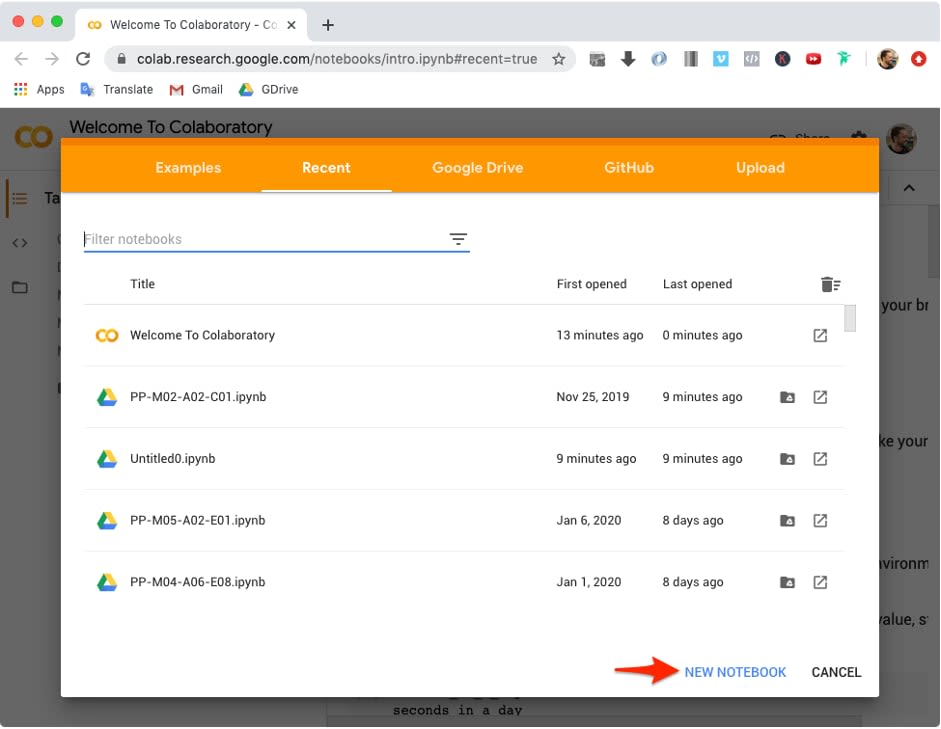This screenshot has width=941, height=729.
Task: Show PP-M02-A02-C01.ipynb in Drive folder icon
Action: (x=787, y=397)
